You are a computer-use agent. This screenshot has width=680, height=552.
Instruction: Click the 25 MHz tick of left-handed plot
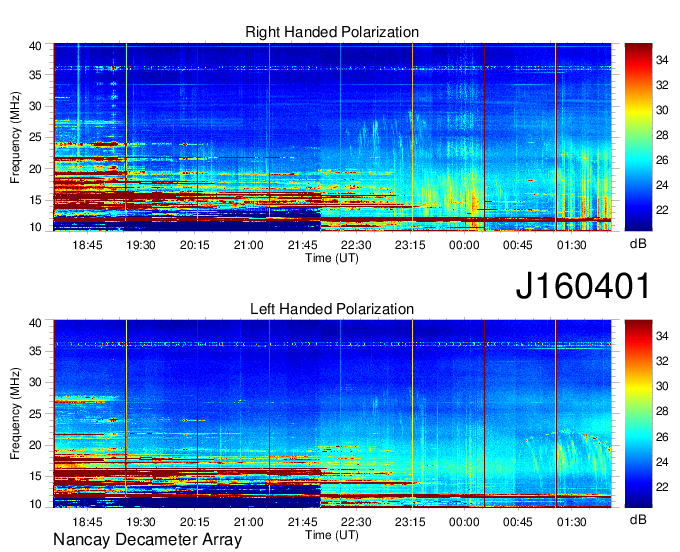click(x=35, y=414)
